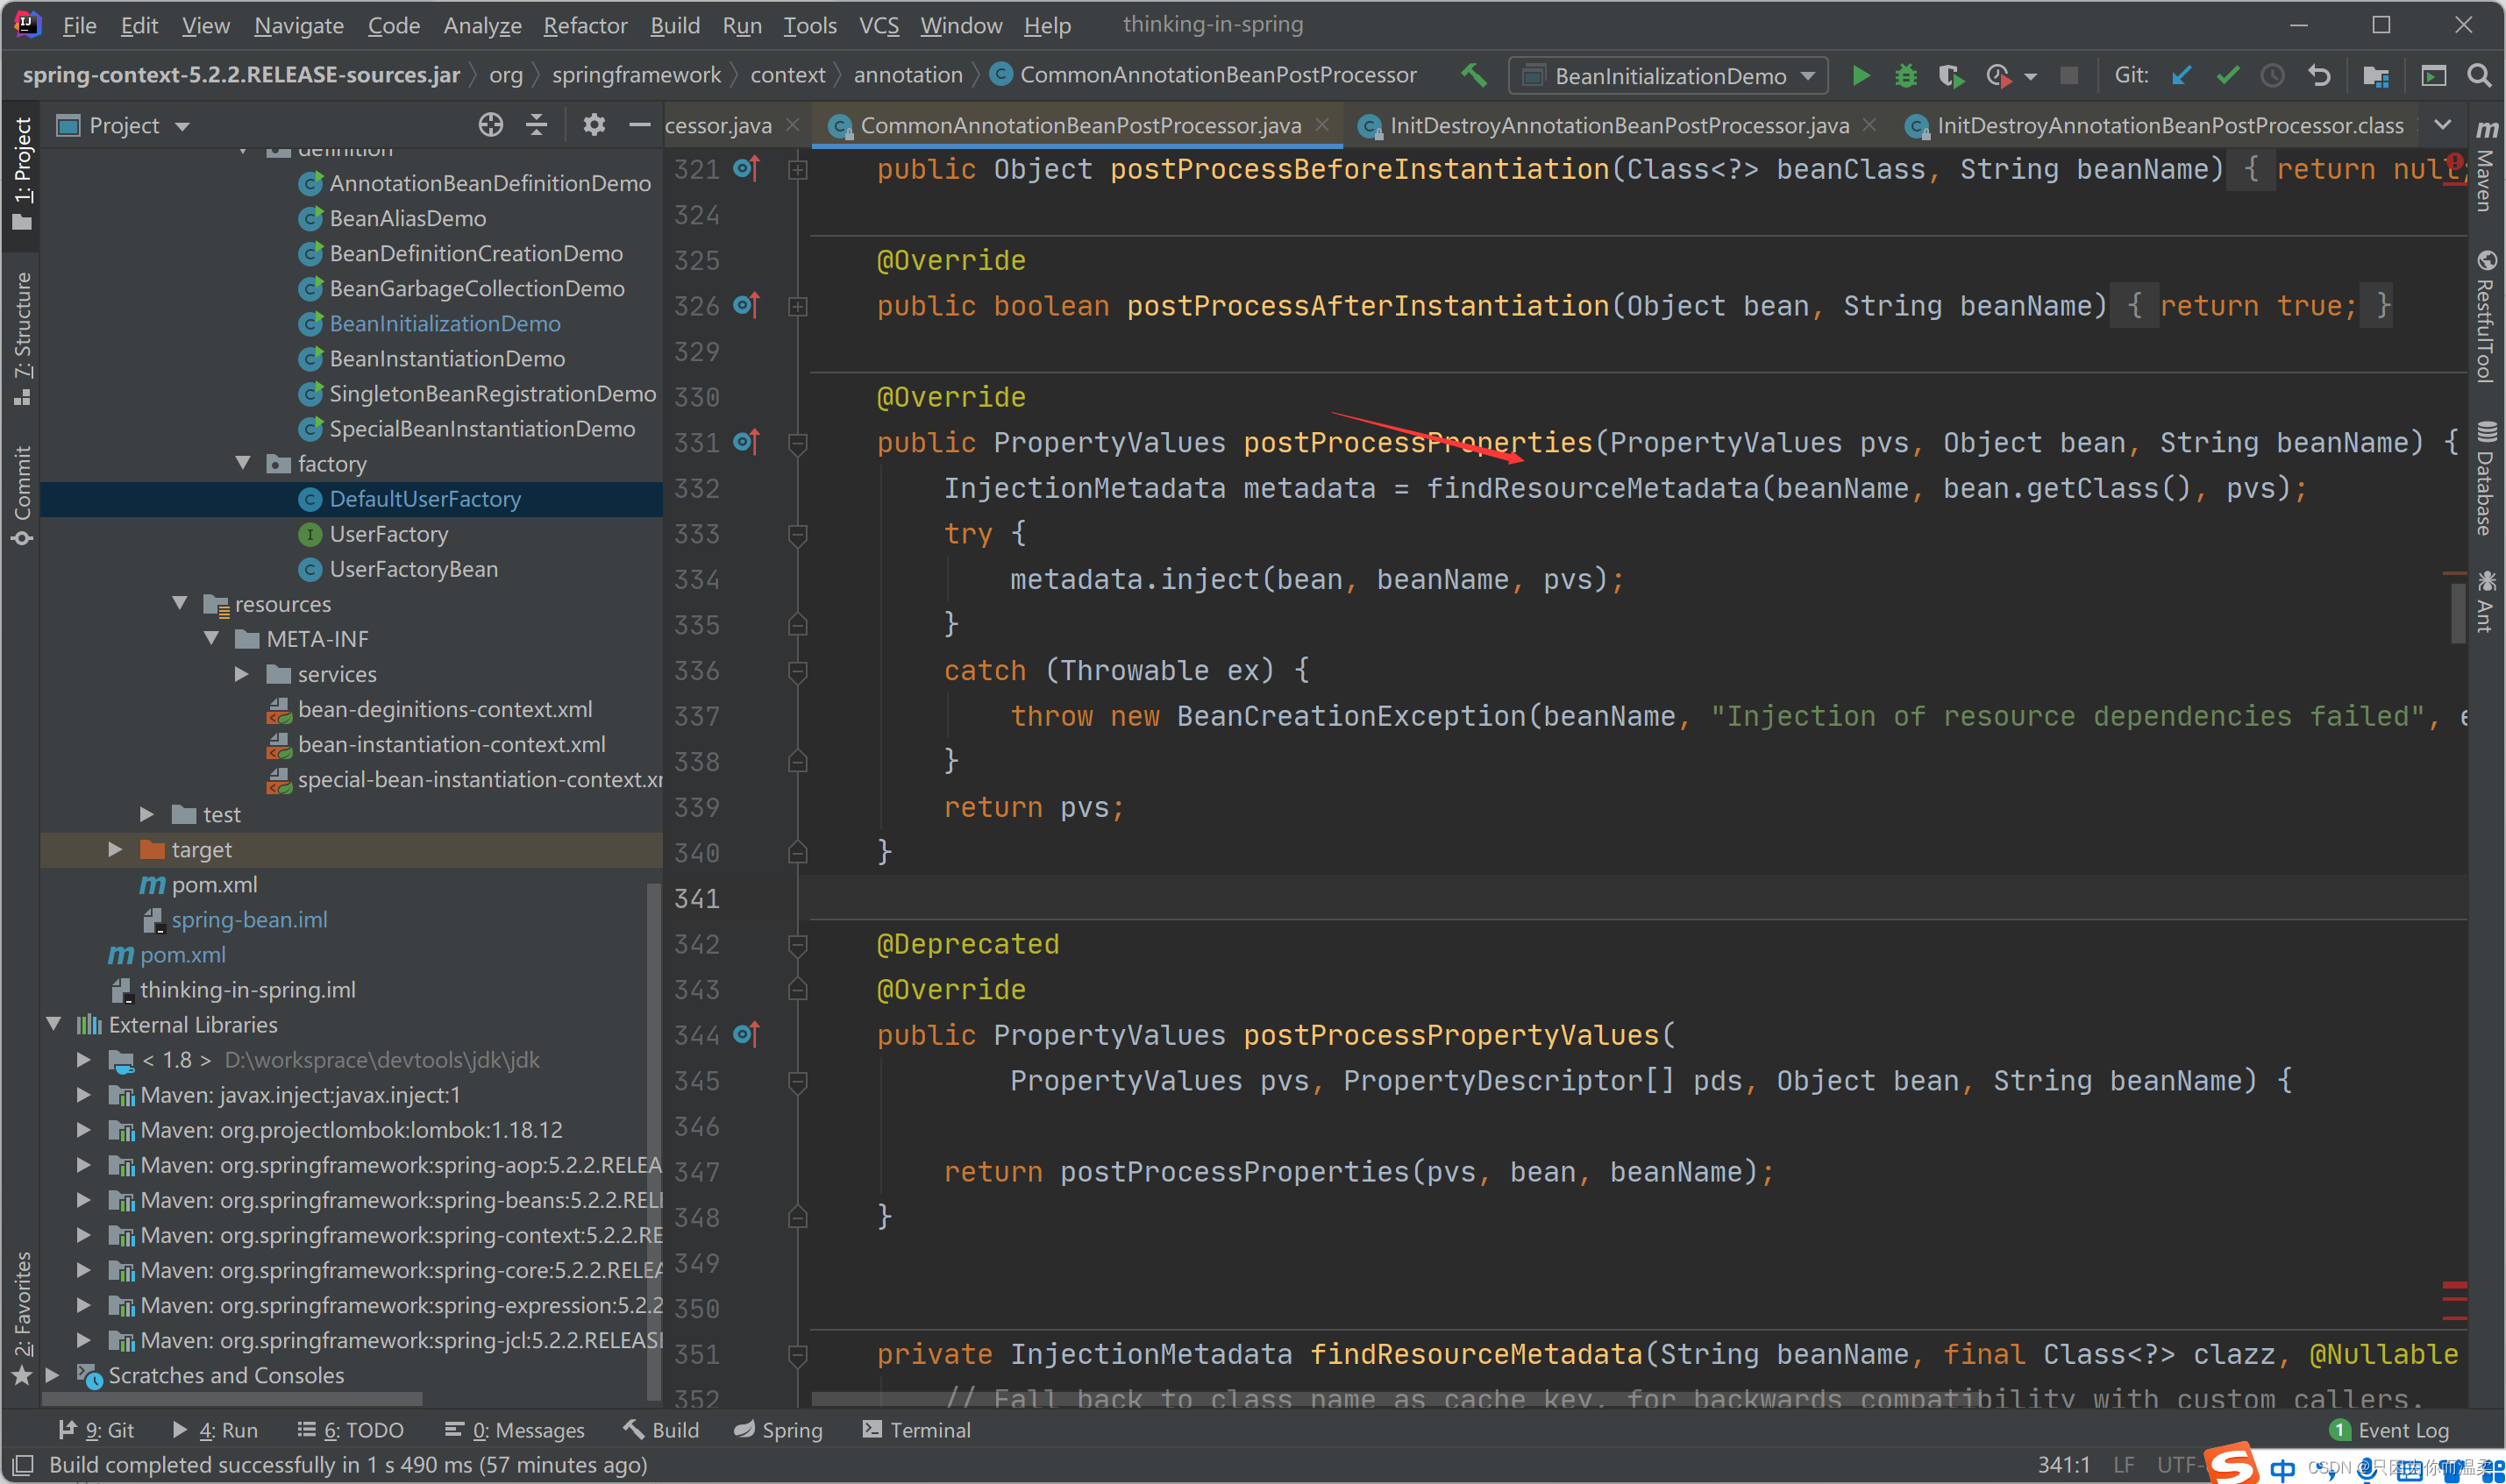This screenshot has height=1484, width=2506.
Task: Click the Git commit checkmark icon
Action: coord(2227,76)
